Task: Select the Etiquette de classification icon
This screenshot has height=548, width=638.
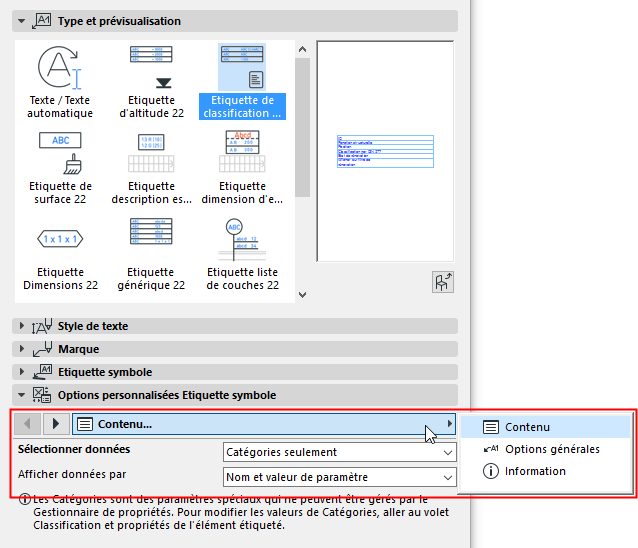Action: click(x=242, y=67)
